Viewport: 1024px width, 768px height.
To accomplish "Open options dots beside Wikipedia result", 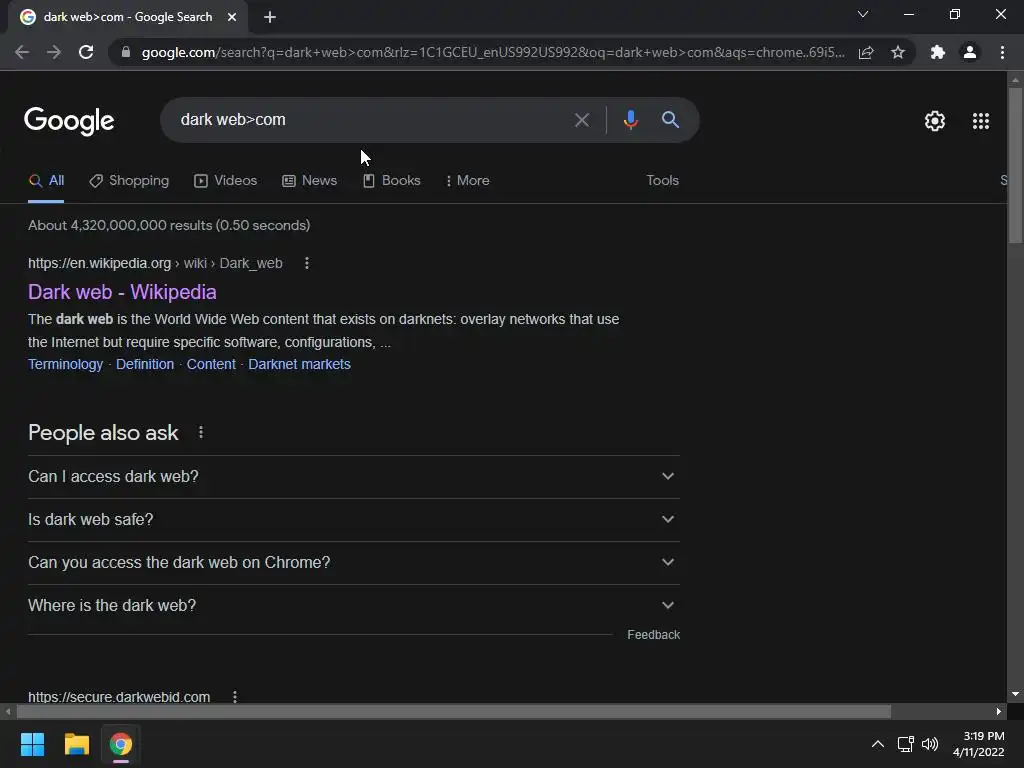I will click(307, 263).
